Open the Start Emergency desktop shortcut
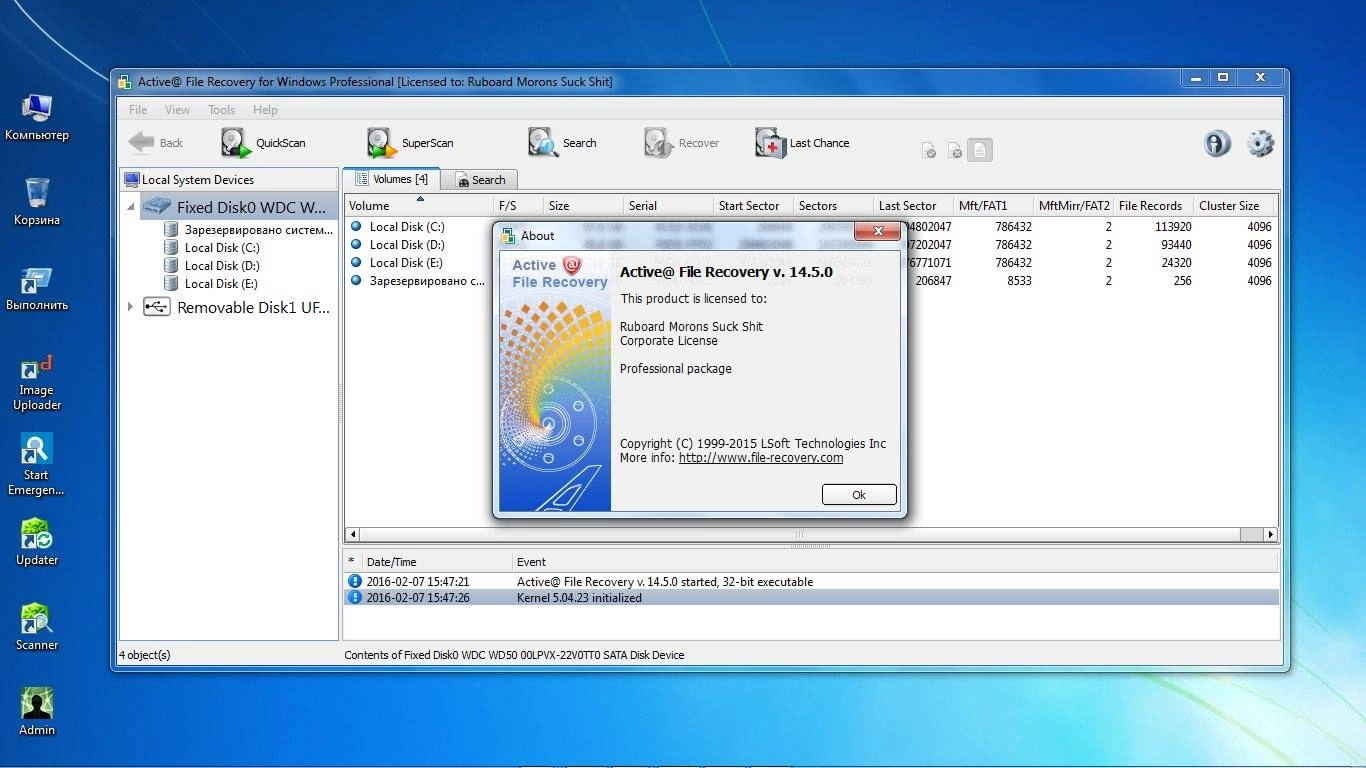 click(x=37, y=465)
